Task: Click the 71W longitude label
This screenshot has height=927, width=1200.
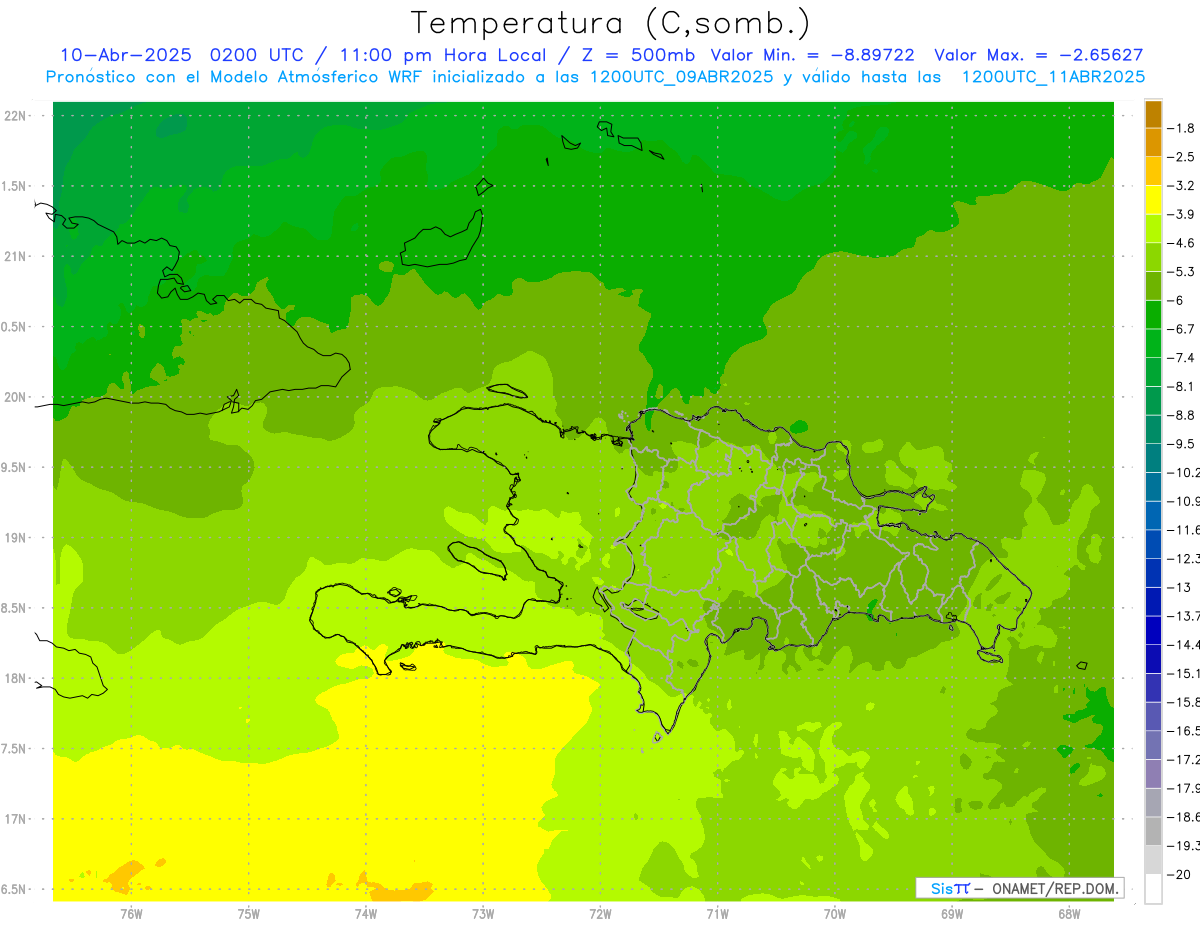Action: point(717,913)
